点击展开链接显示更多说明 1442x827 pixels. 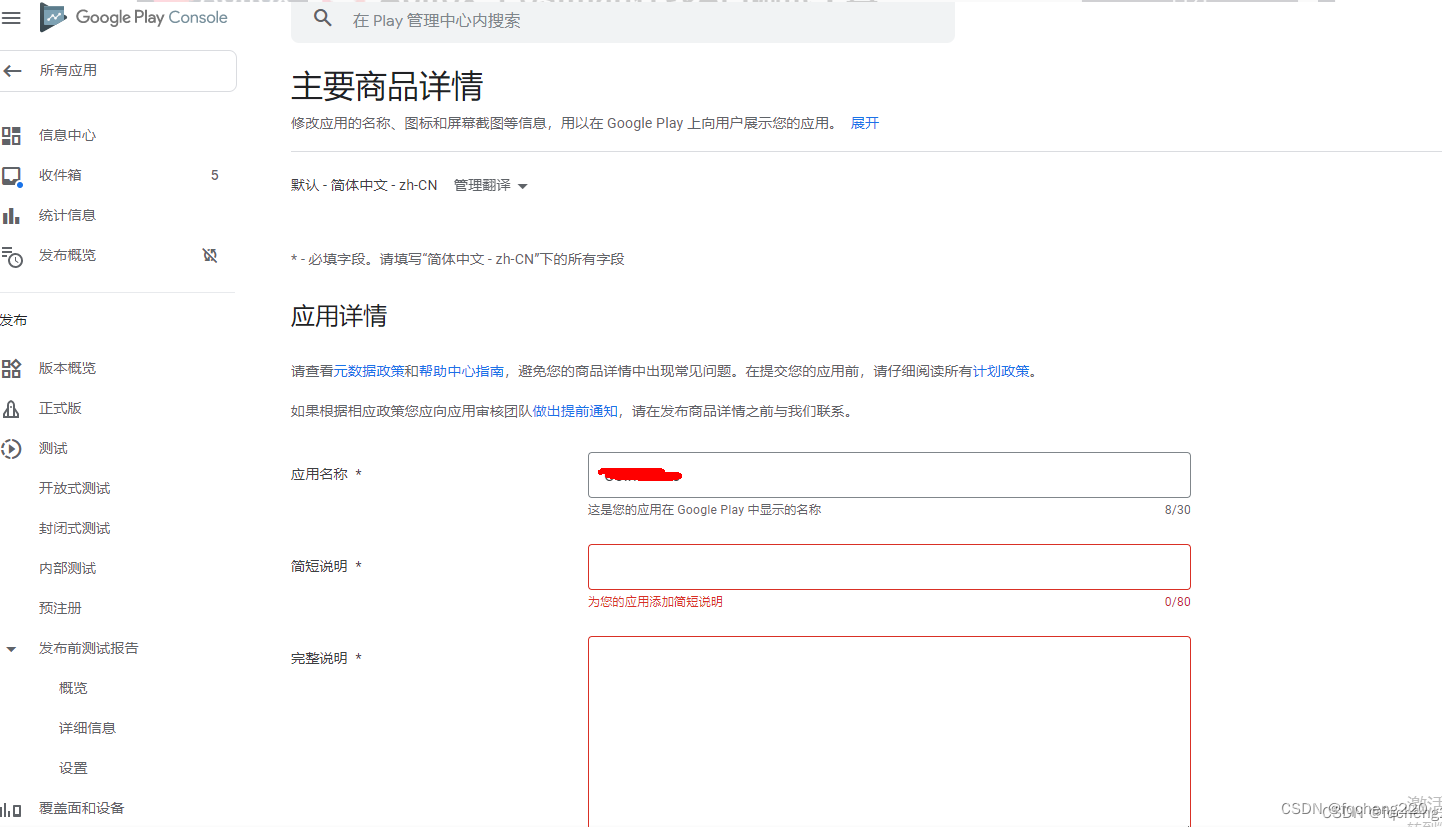coord(863,122)
